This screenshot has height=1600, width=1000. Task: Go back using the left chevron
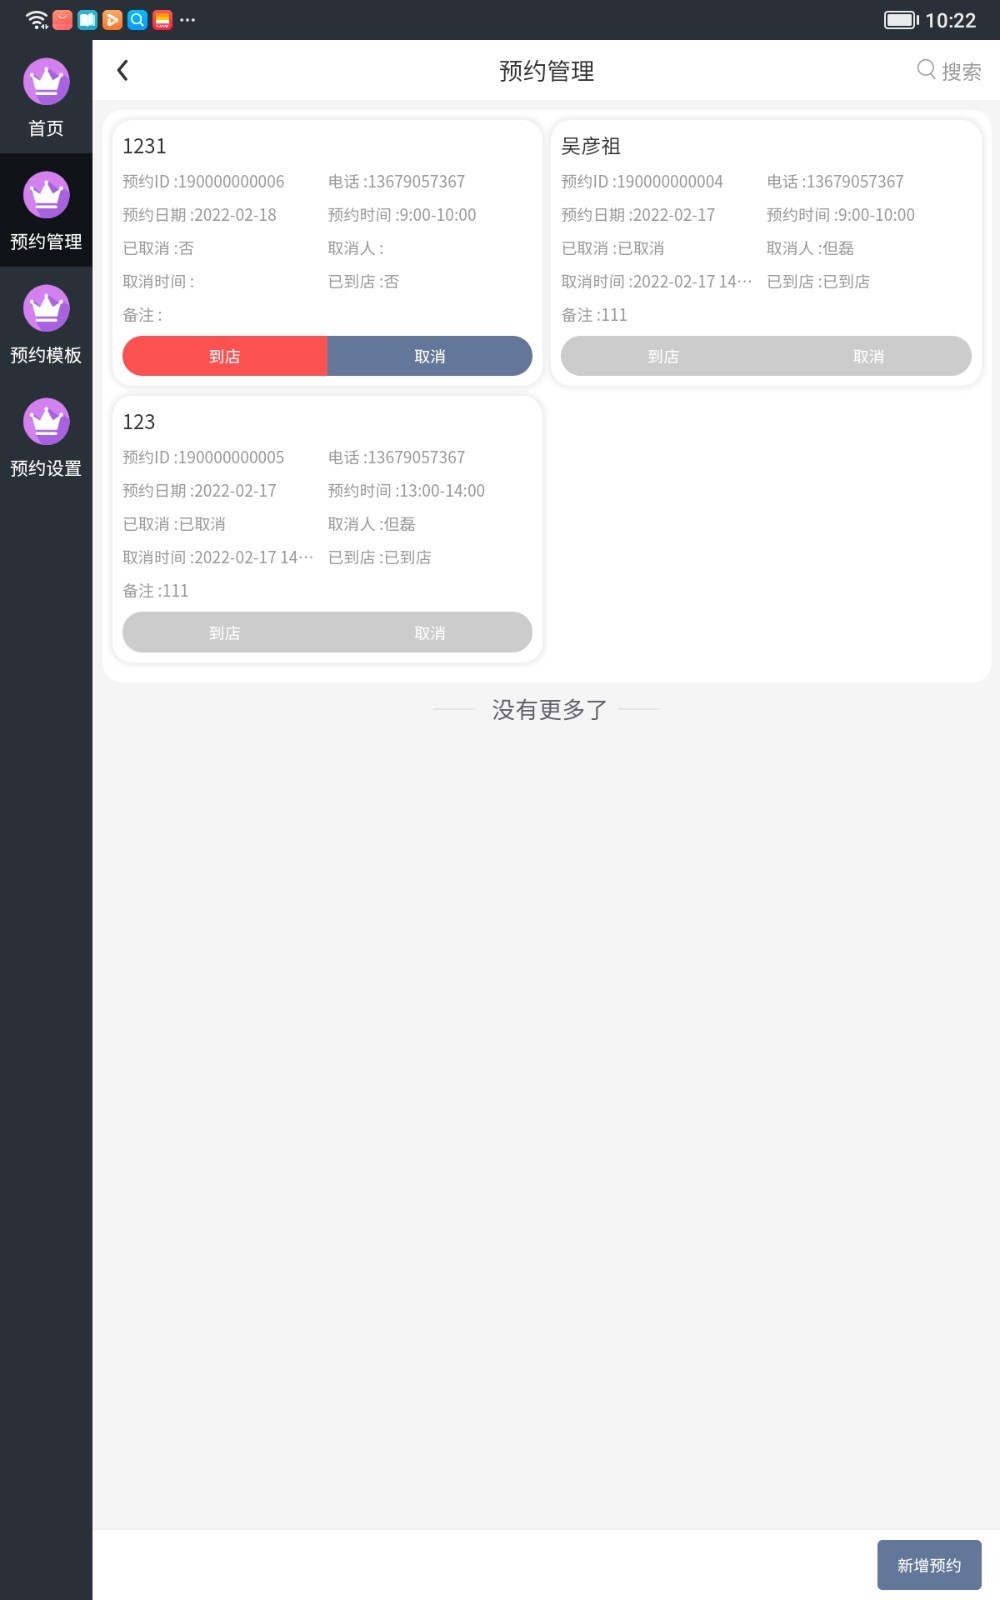point(123,70)
